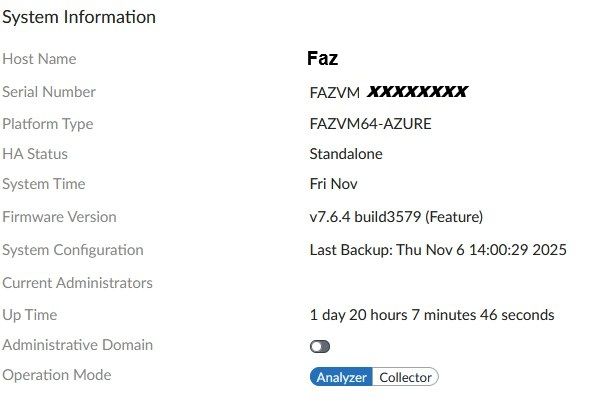The width and height of the screenshot is (603, 408).
Task: Click the Standalone HA status value
Action: coord(346,154)
